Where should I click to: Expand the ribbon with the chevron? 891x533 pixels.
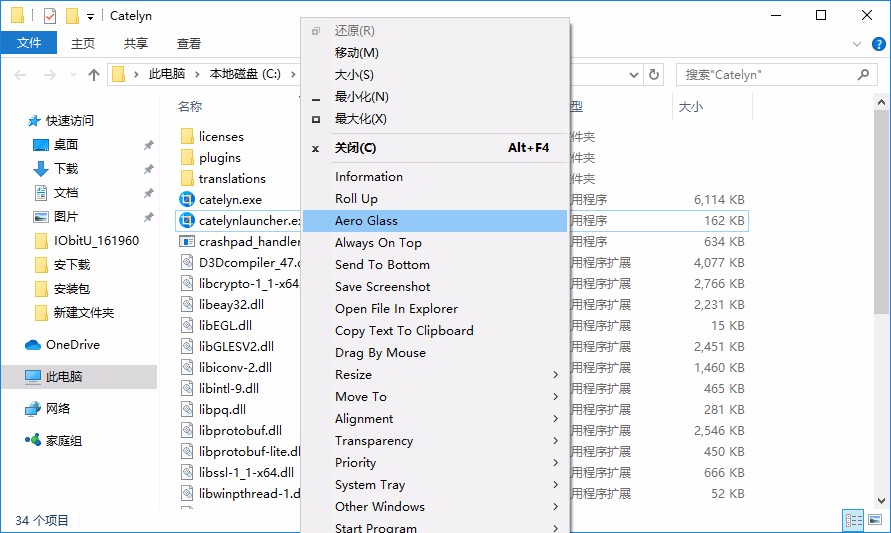pos(857,44)
